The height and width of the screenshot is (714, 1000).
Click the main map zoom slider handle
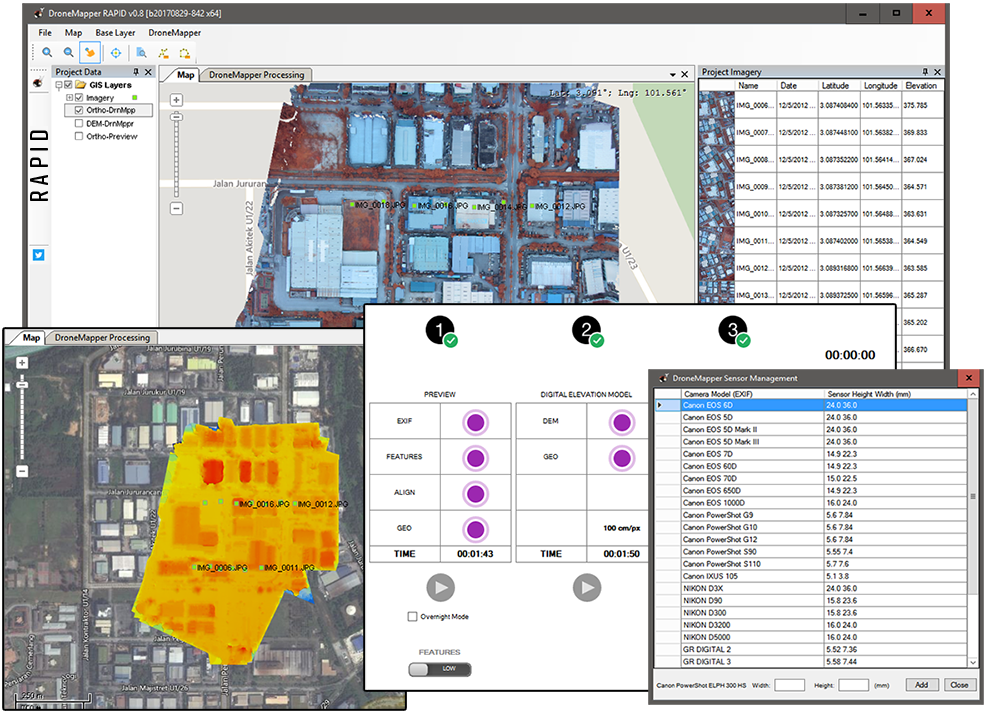pos(177,117)
